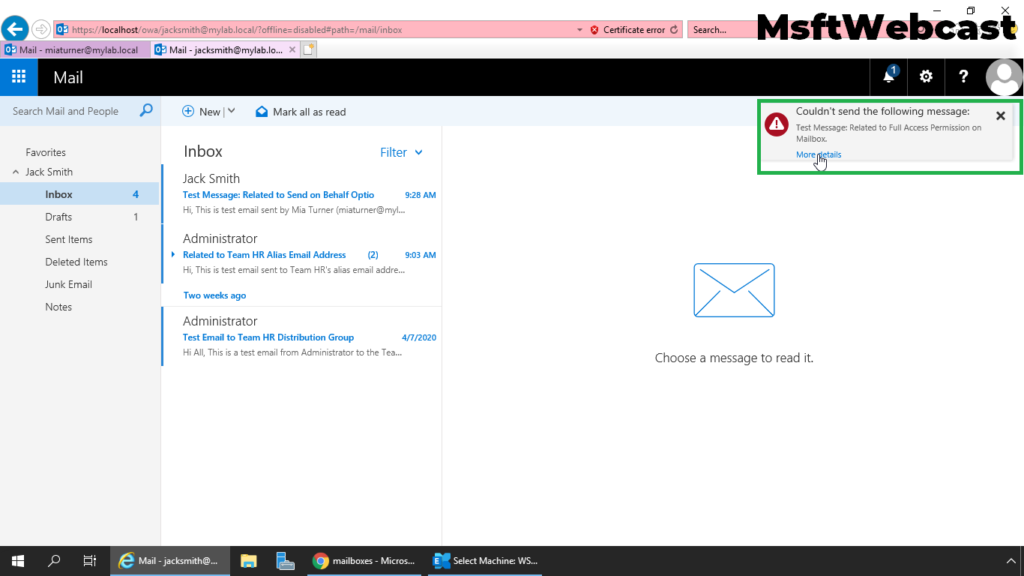The height and width of the screenshot is (576, 1024).
Task: Click the taskbar search icon
Action: [54, 561]
